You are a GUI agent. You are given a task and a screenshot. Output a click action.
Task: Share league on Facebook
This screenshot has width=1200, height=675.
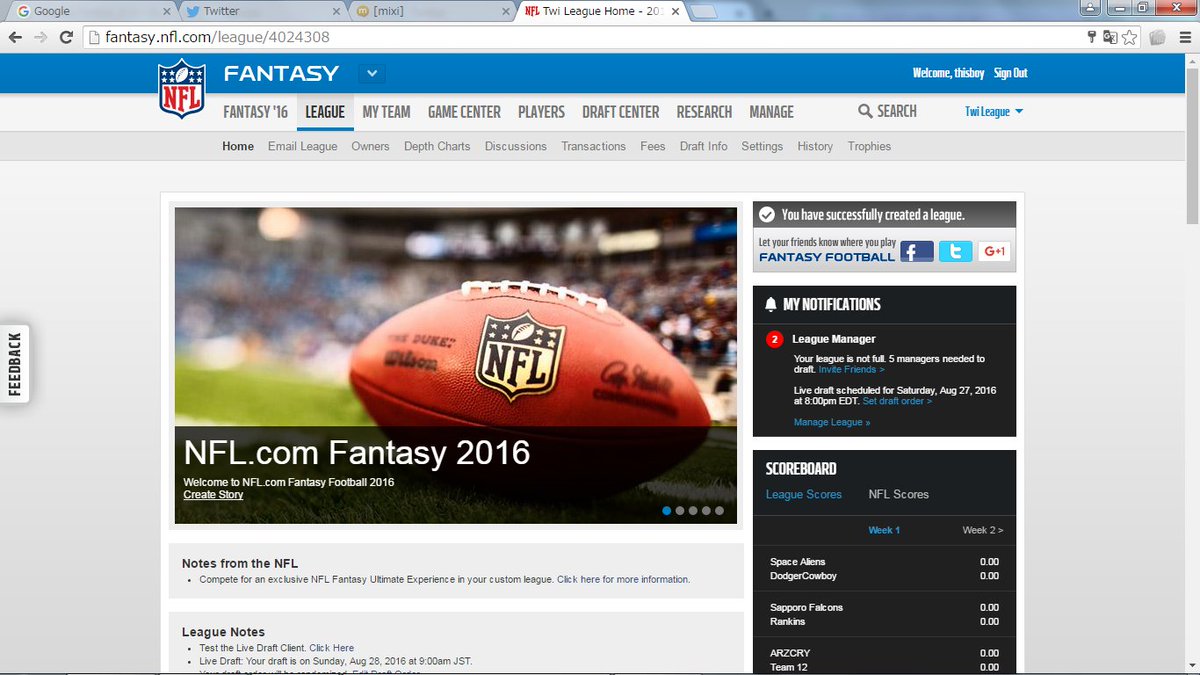pos(917,251)
